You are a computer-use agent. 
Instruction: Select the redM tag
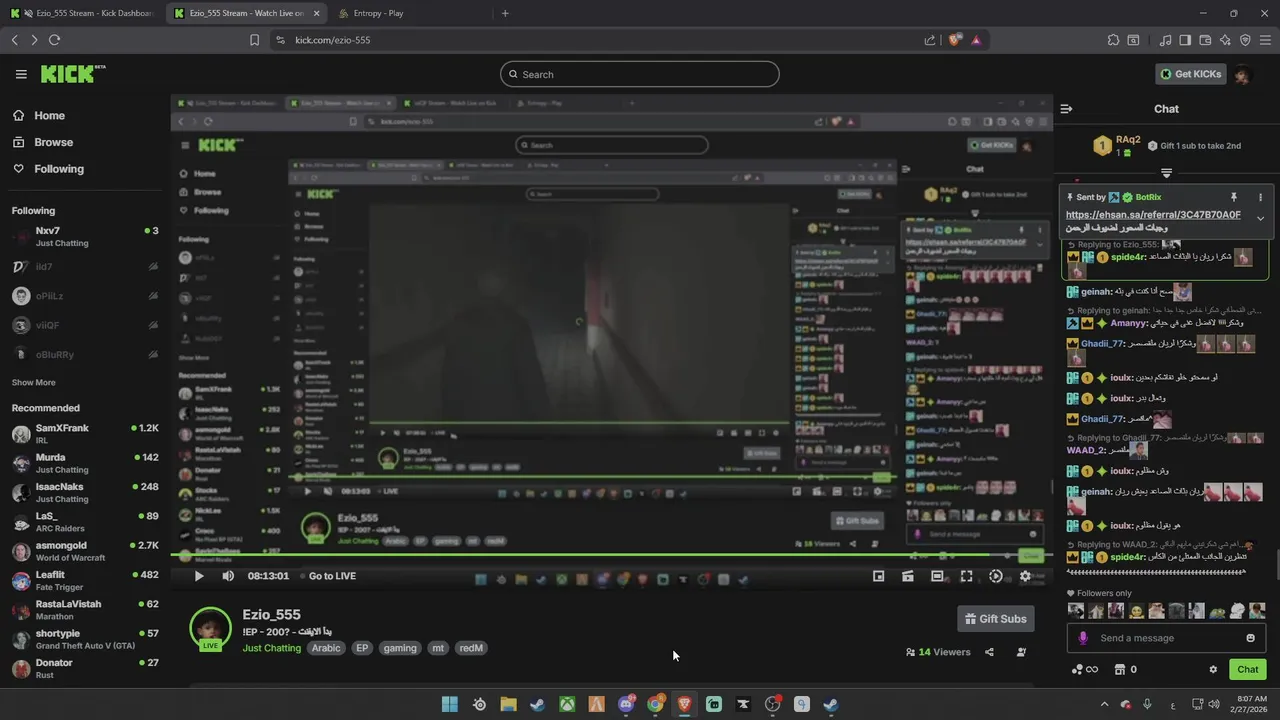point(471,648)
